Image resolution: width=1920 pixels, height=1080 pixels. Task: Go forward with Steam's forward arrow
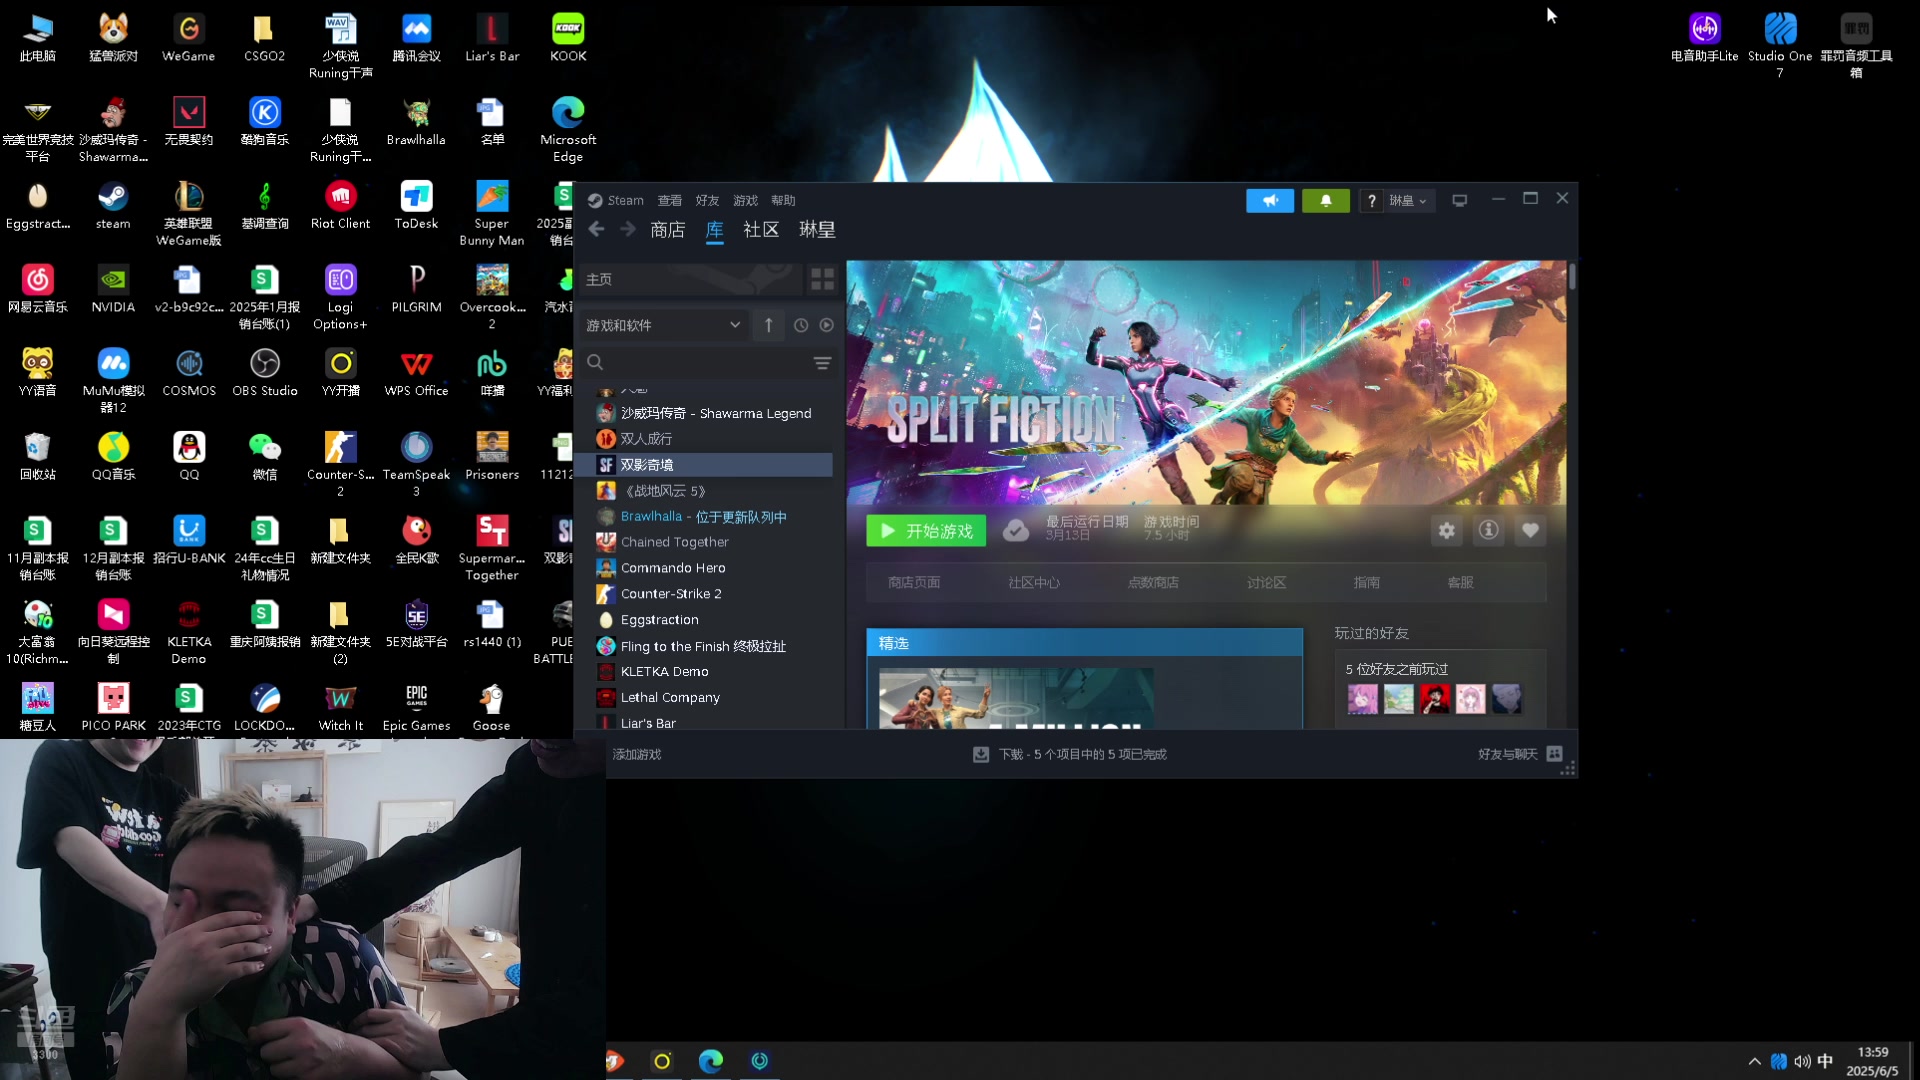[628, 230]
